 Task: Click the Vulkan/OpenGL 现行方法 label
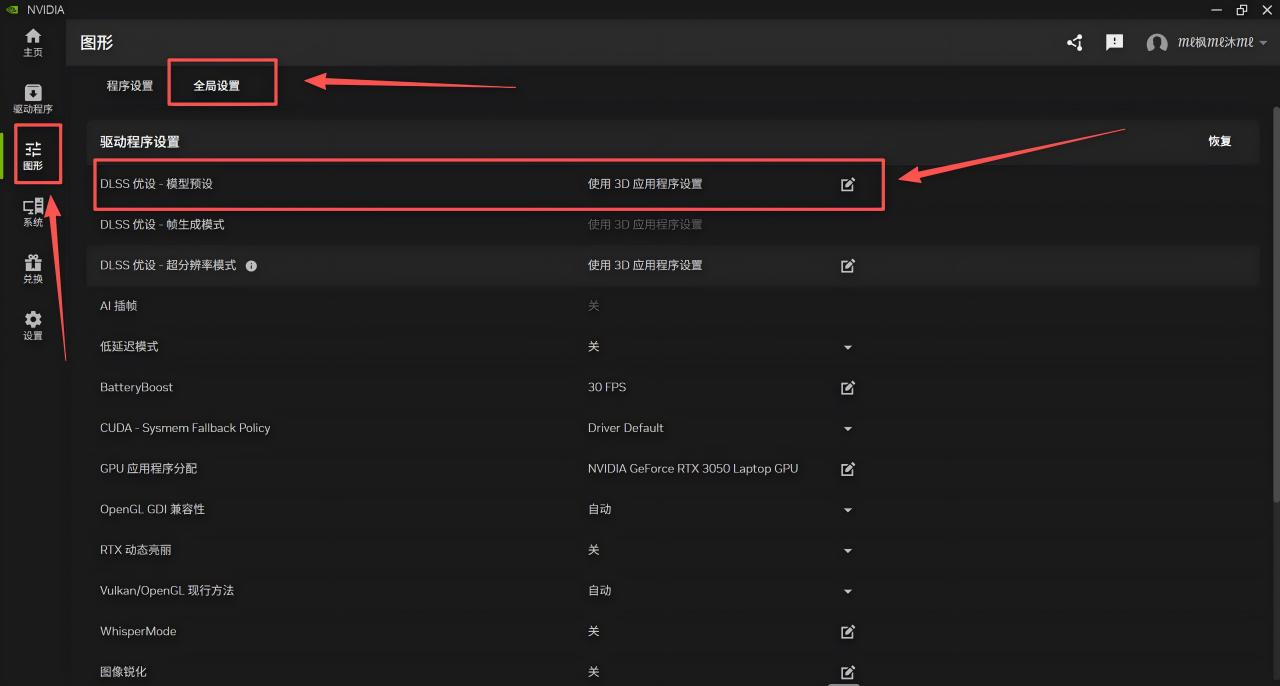point(167,591)
